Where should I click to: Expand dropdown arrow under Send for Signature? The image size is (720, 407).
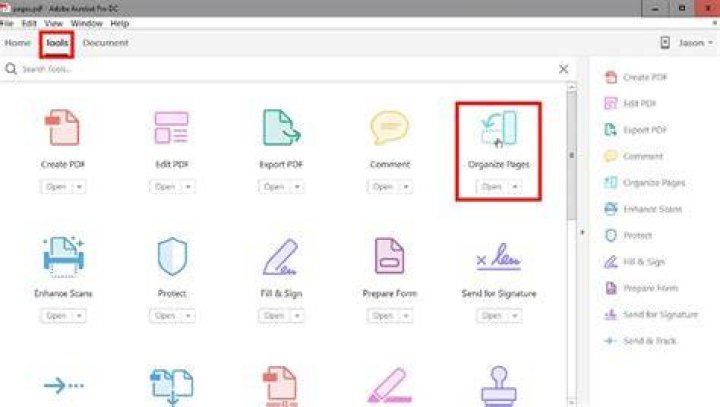(x=515, y=316)
